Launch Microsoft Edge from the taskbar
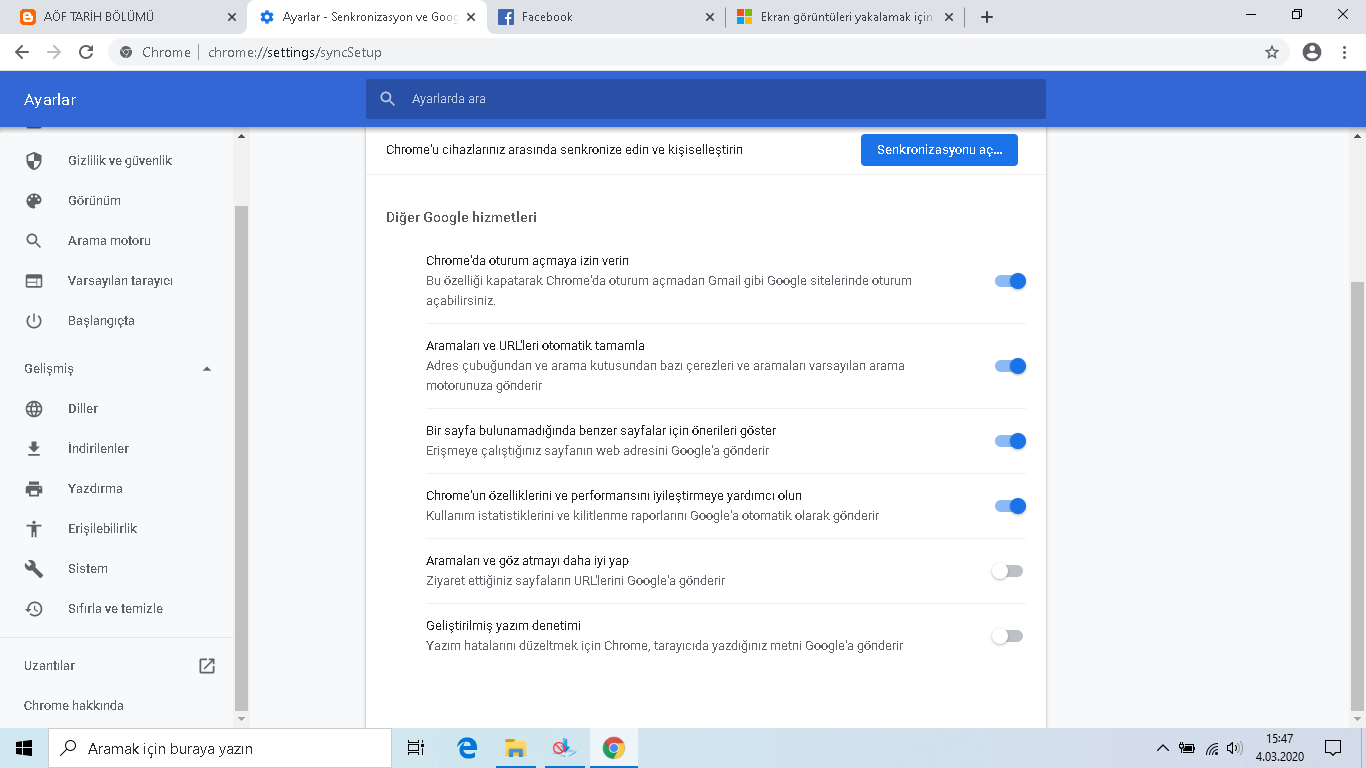 click(x=466, y=748)
